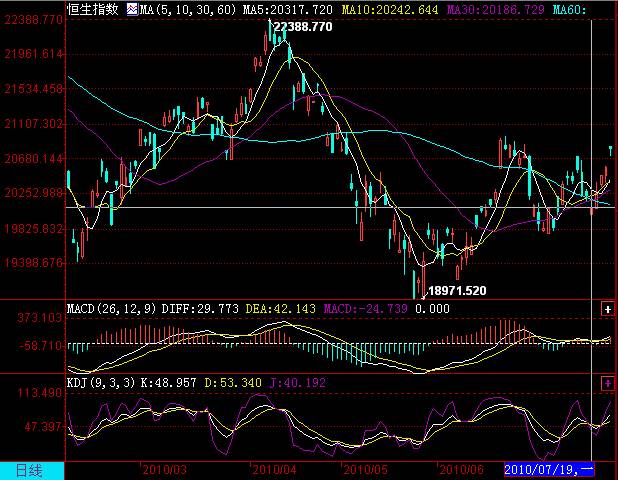Viewport: 618px width, 480px height.
Task: Click the 19825.832 price axis label
Action: point(33,229)
